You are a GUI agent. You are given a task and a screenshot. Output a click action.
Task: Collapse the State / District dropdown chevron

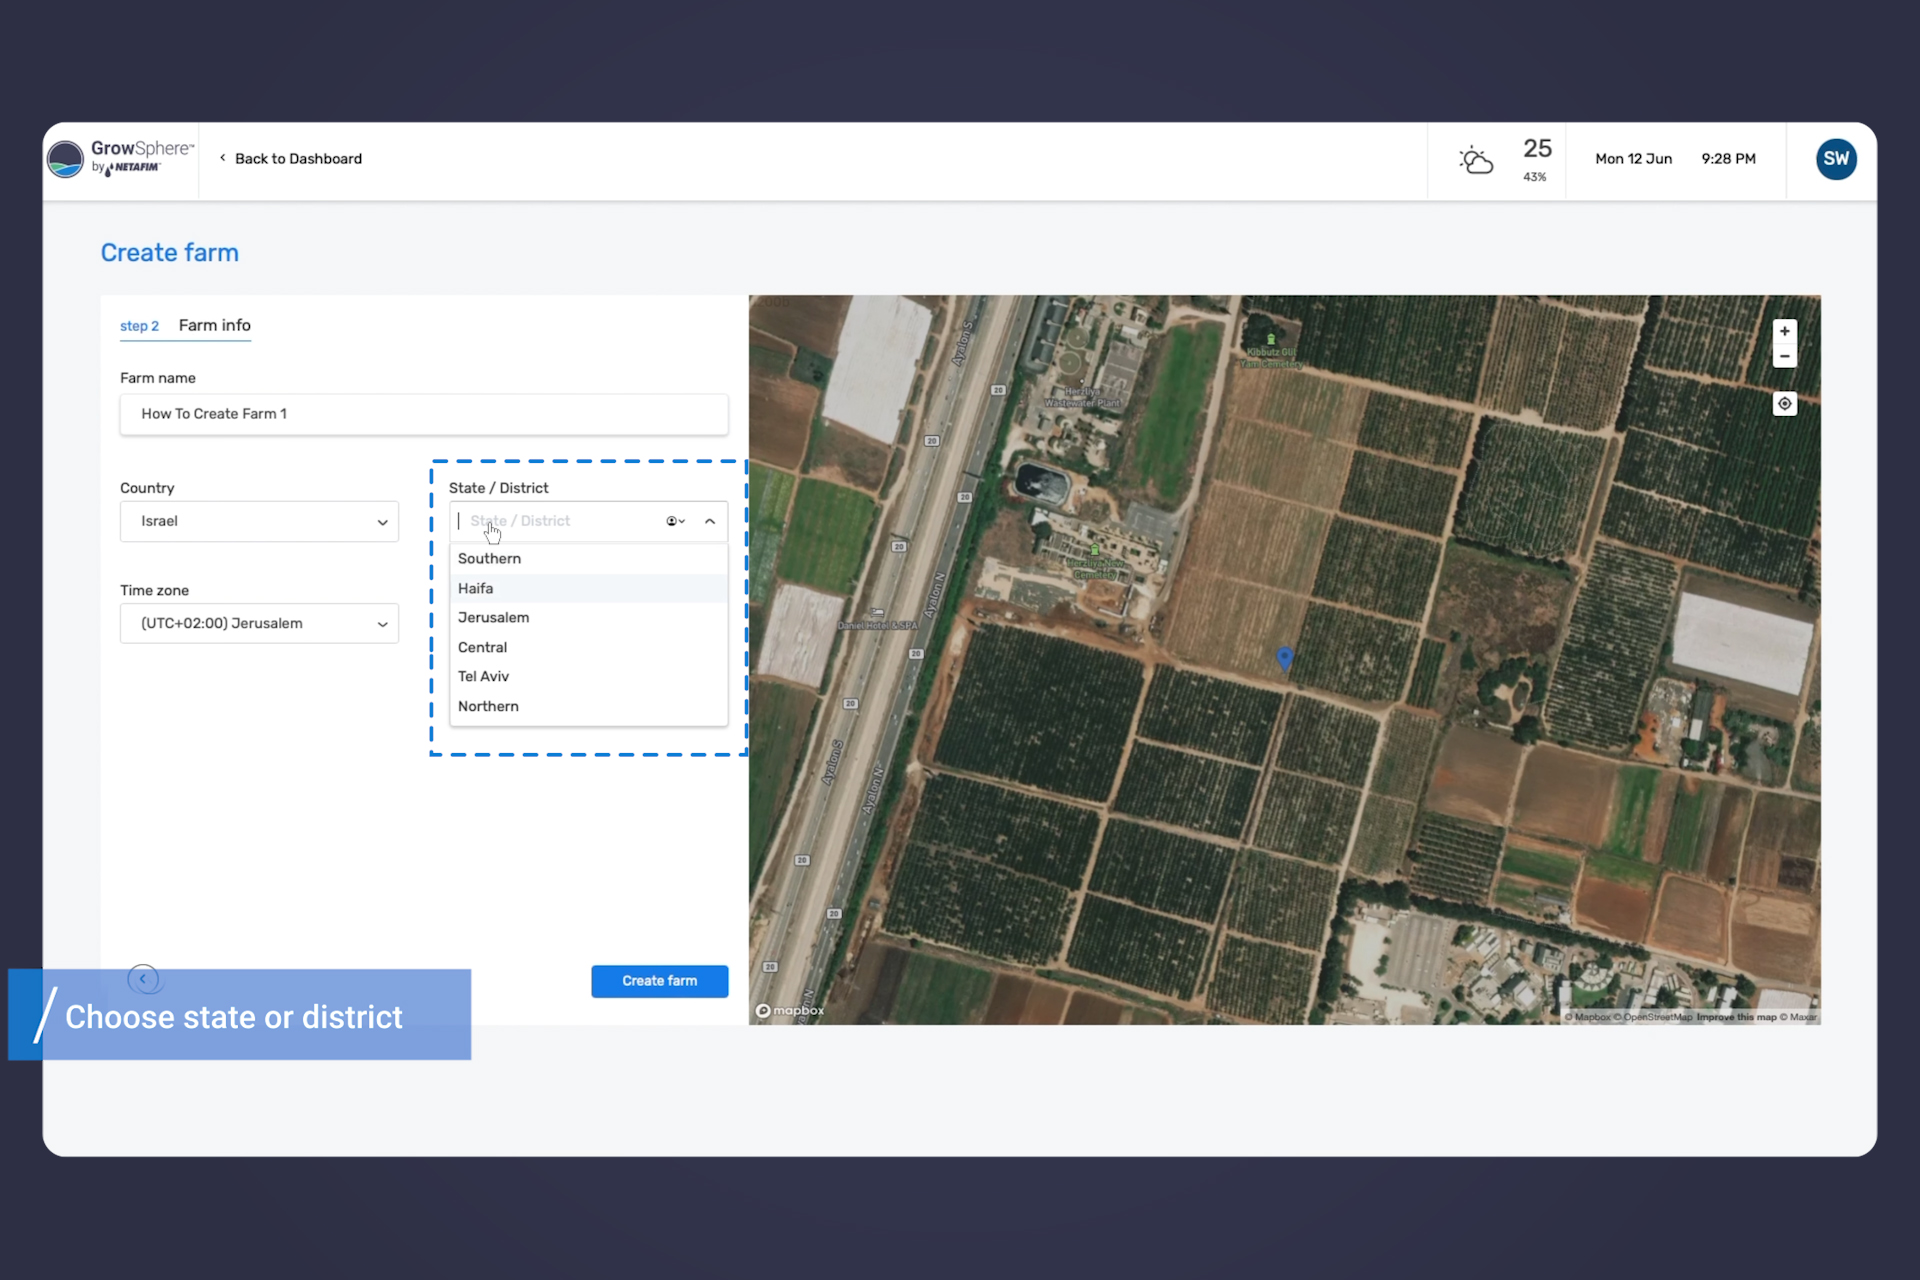point(710,521)
